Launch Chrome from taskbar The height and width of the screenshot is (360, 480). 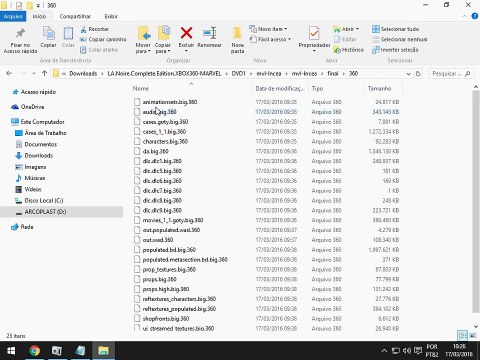point(34,351)
